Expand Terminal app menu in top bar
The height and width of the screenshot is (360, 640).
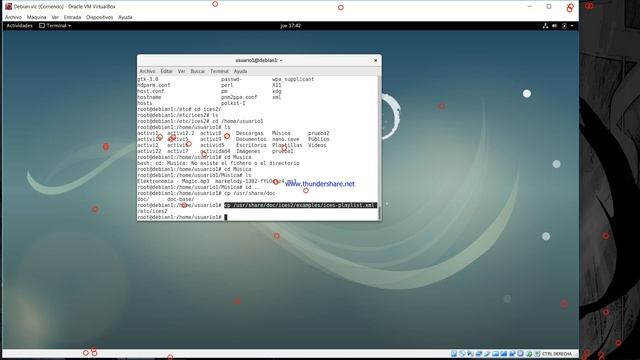(55, 26)
